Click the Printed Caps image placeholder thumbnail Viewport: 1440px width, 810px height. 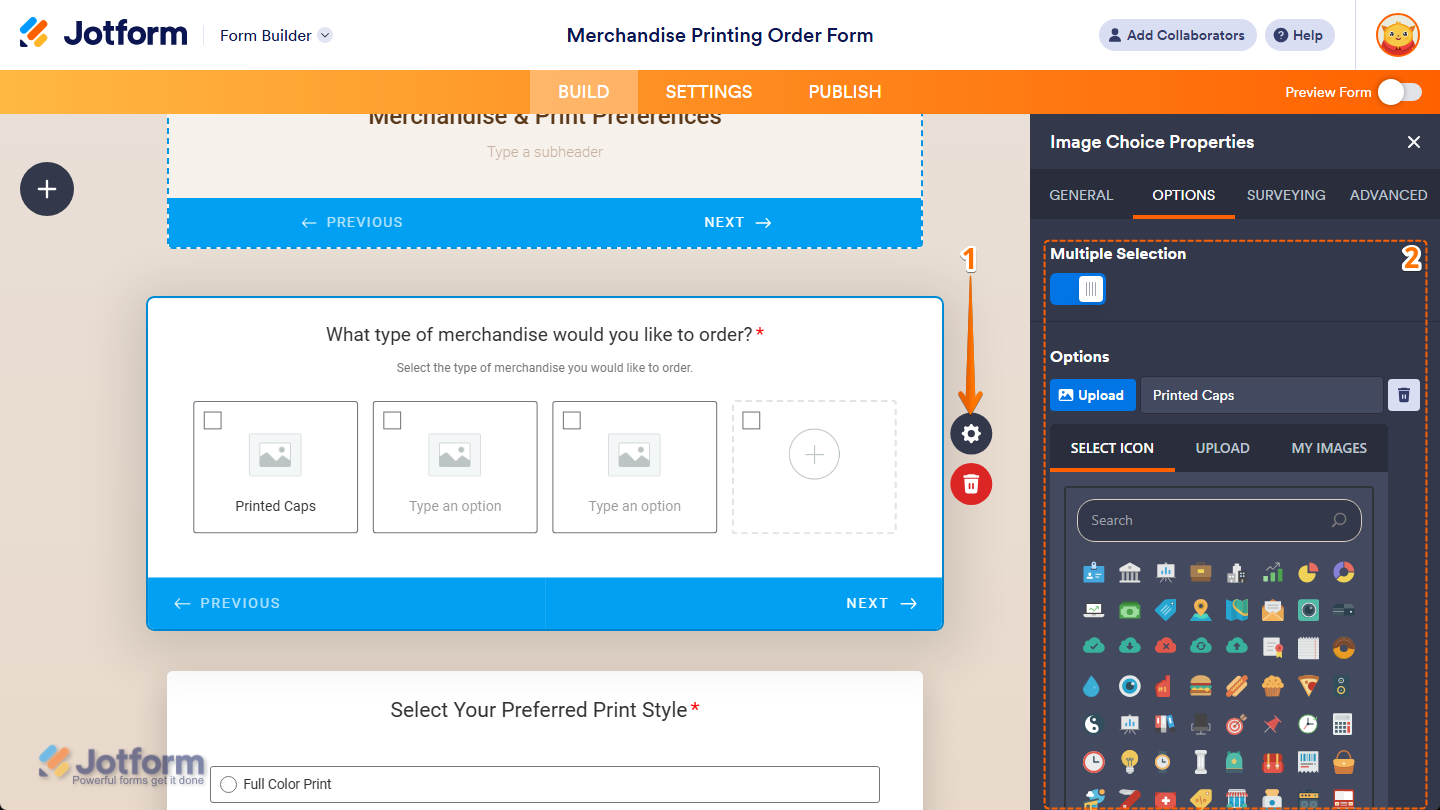[275, 454]
